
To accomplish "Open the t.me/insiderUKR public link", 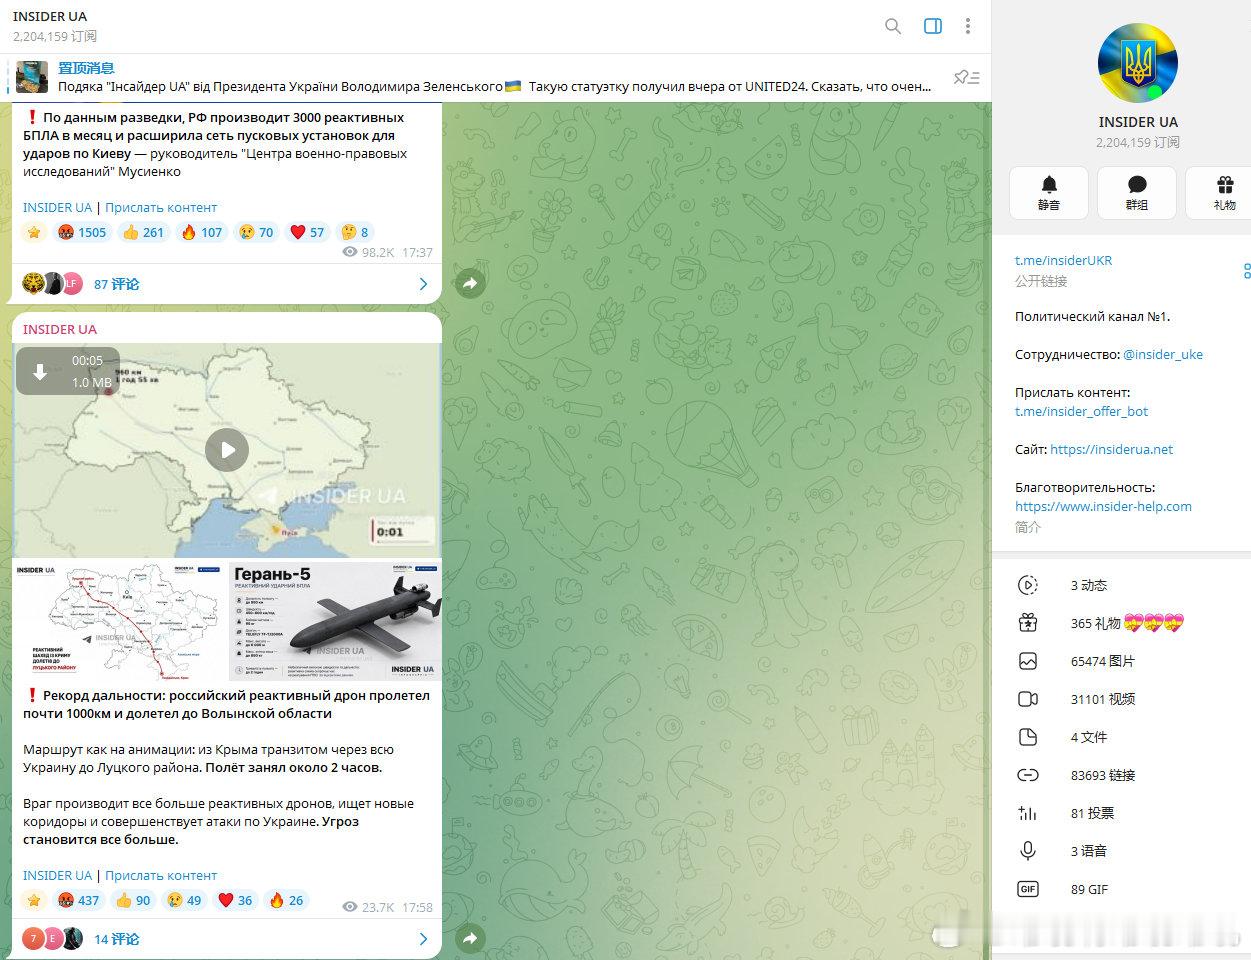I will coord(1063,260).
